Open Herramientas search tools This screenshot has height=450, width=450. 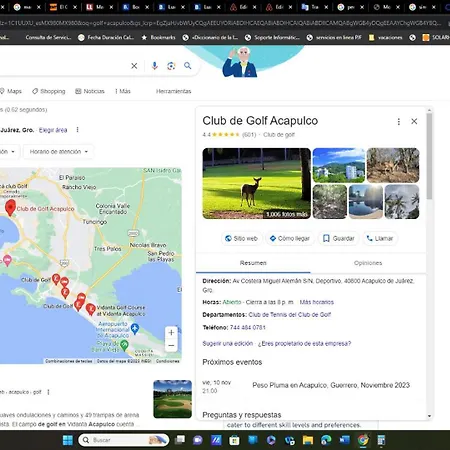(174, 91)
